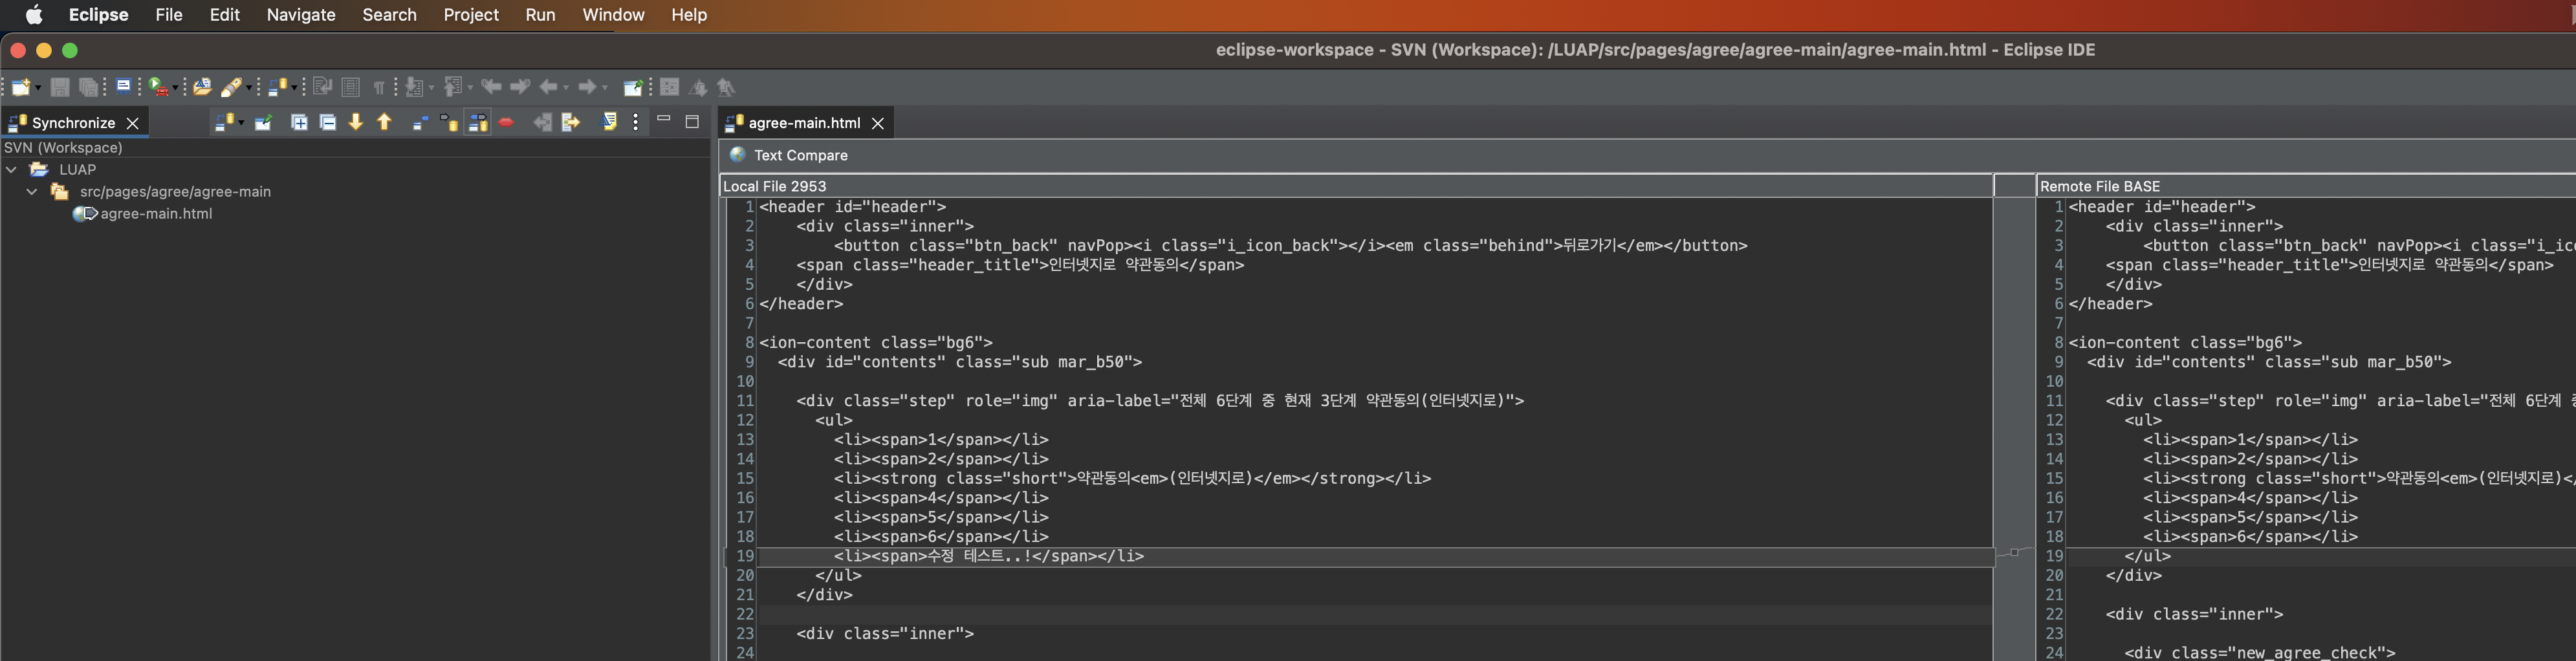Toggle Show Whitespace Characters pilcrow icon
The image size is (2576, 661).
(379, 87)
